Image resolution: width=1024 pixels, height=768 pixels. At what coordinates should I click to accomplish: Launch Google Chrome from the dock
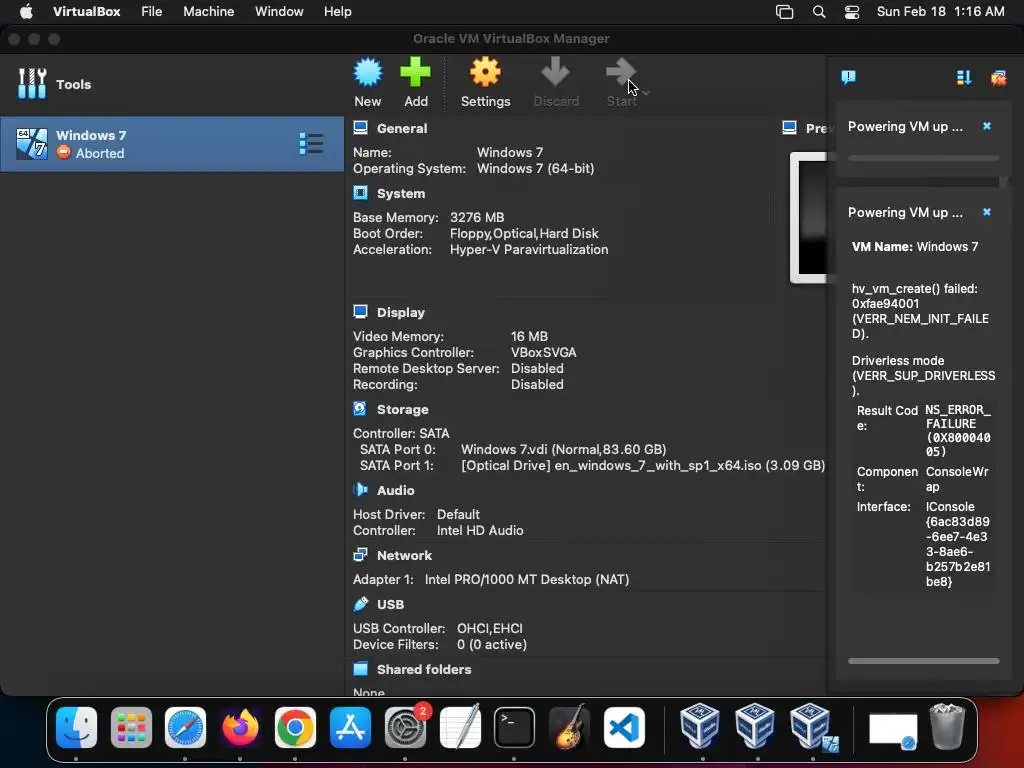295,727
